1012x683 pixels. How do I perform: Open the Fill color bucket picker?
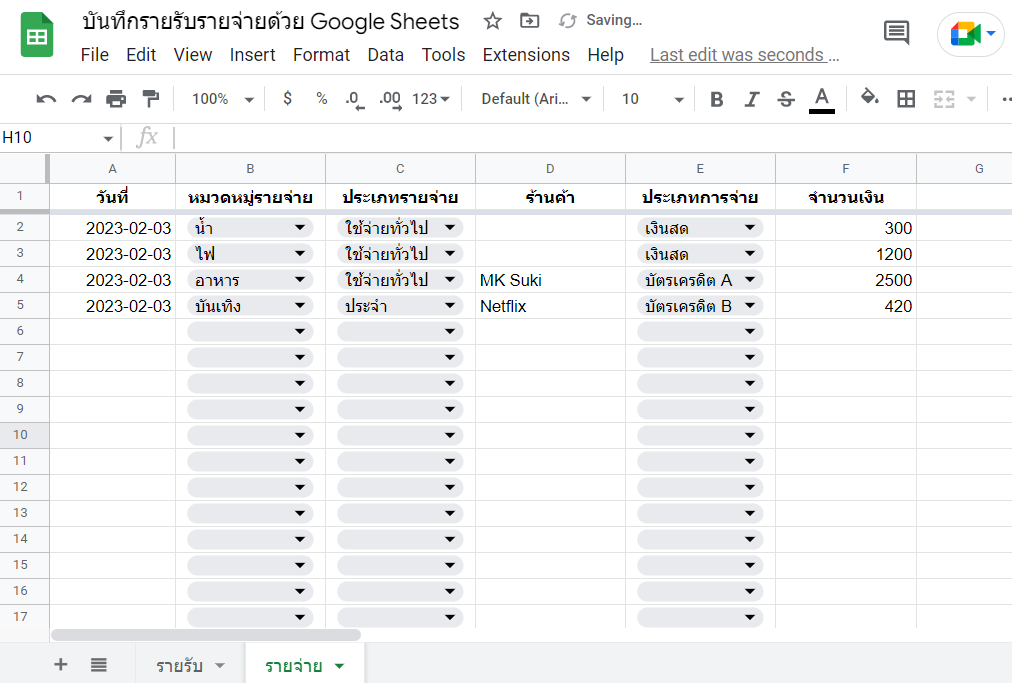[x=870, y=98]
